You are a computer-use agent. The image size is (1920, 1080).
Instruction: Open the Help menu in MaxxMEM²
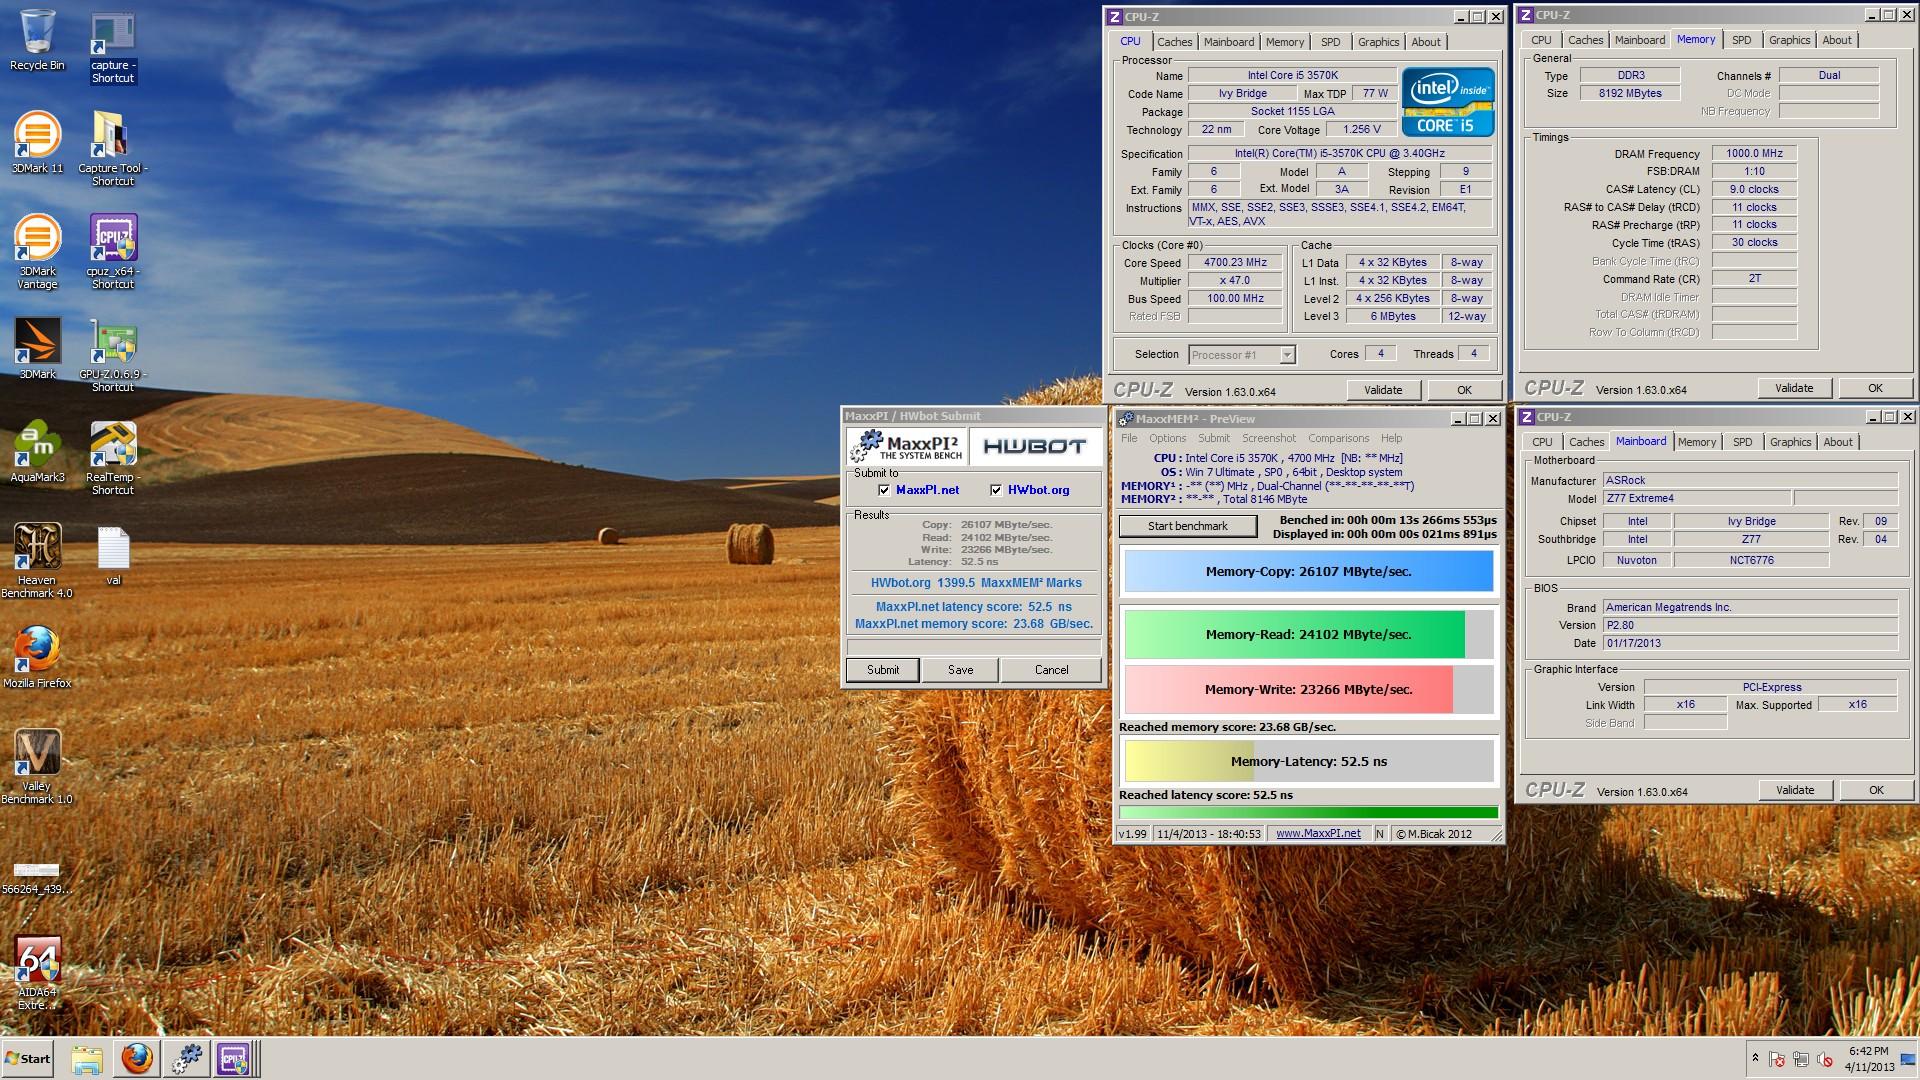pos(1391,438)
